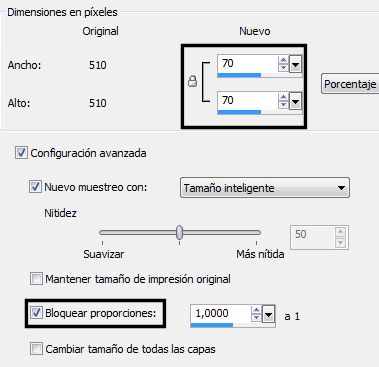Open the Alto value dropdown arrow
The width and height of the screenshot is (379, 367).
[295, 101]
